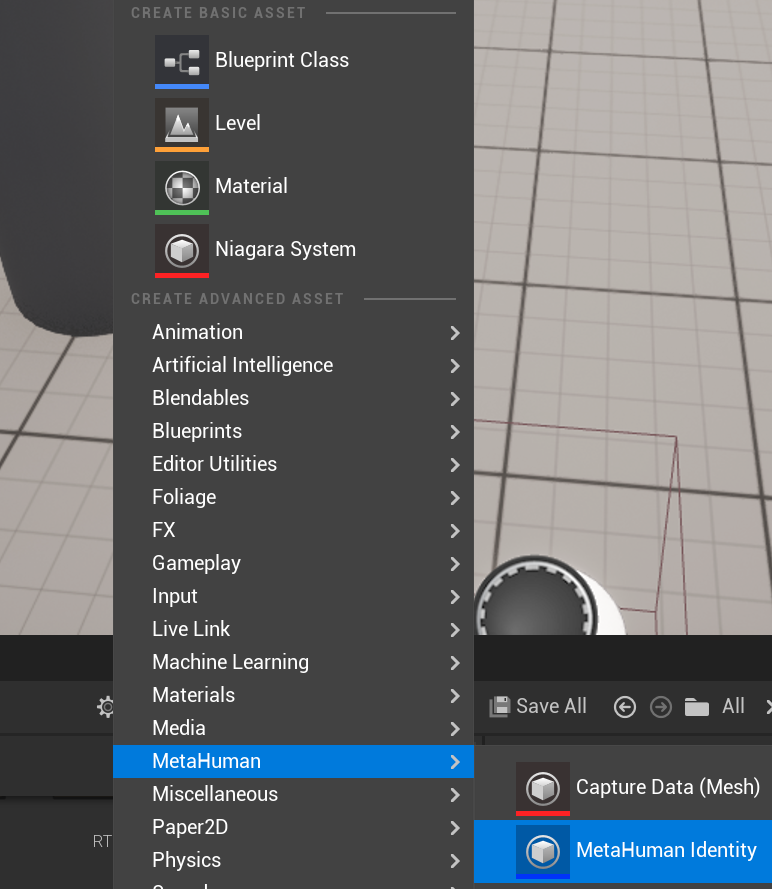Go forward with the right arrow icon
The height and width of the screenshot is (889, 772).
click(x=661, y=707)
